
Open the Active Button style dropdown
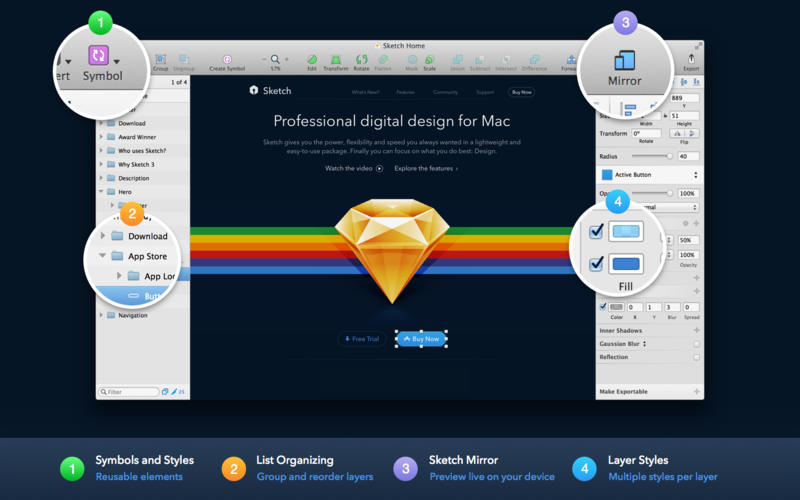tap(647, 174)
